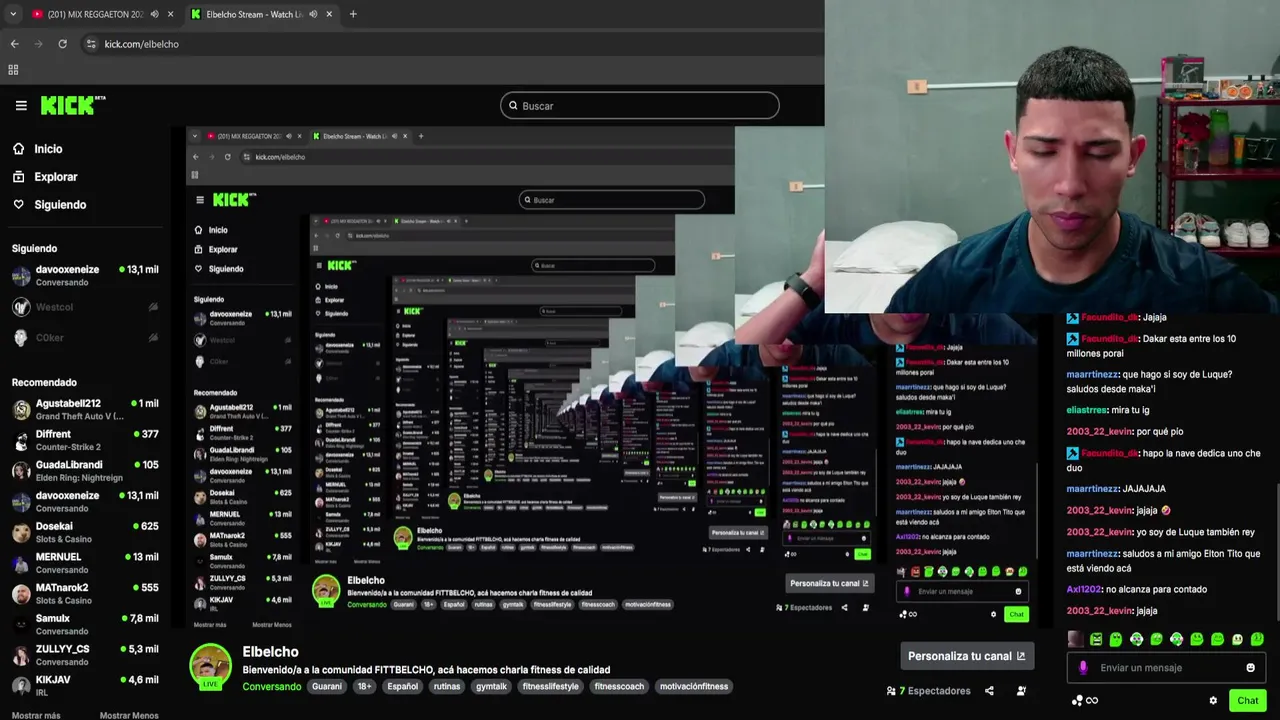Go back with the browser back arrow
1280x720 pixels.
pos(14,44)
